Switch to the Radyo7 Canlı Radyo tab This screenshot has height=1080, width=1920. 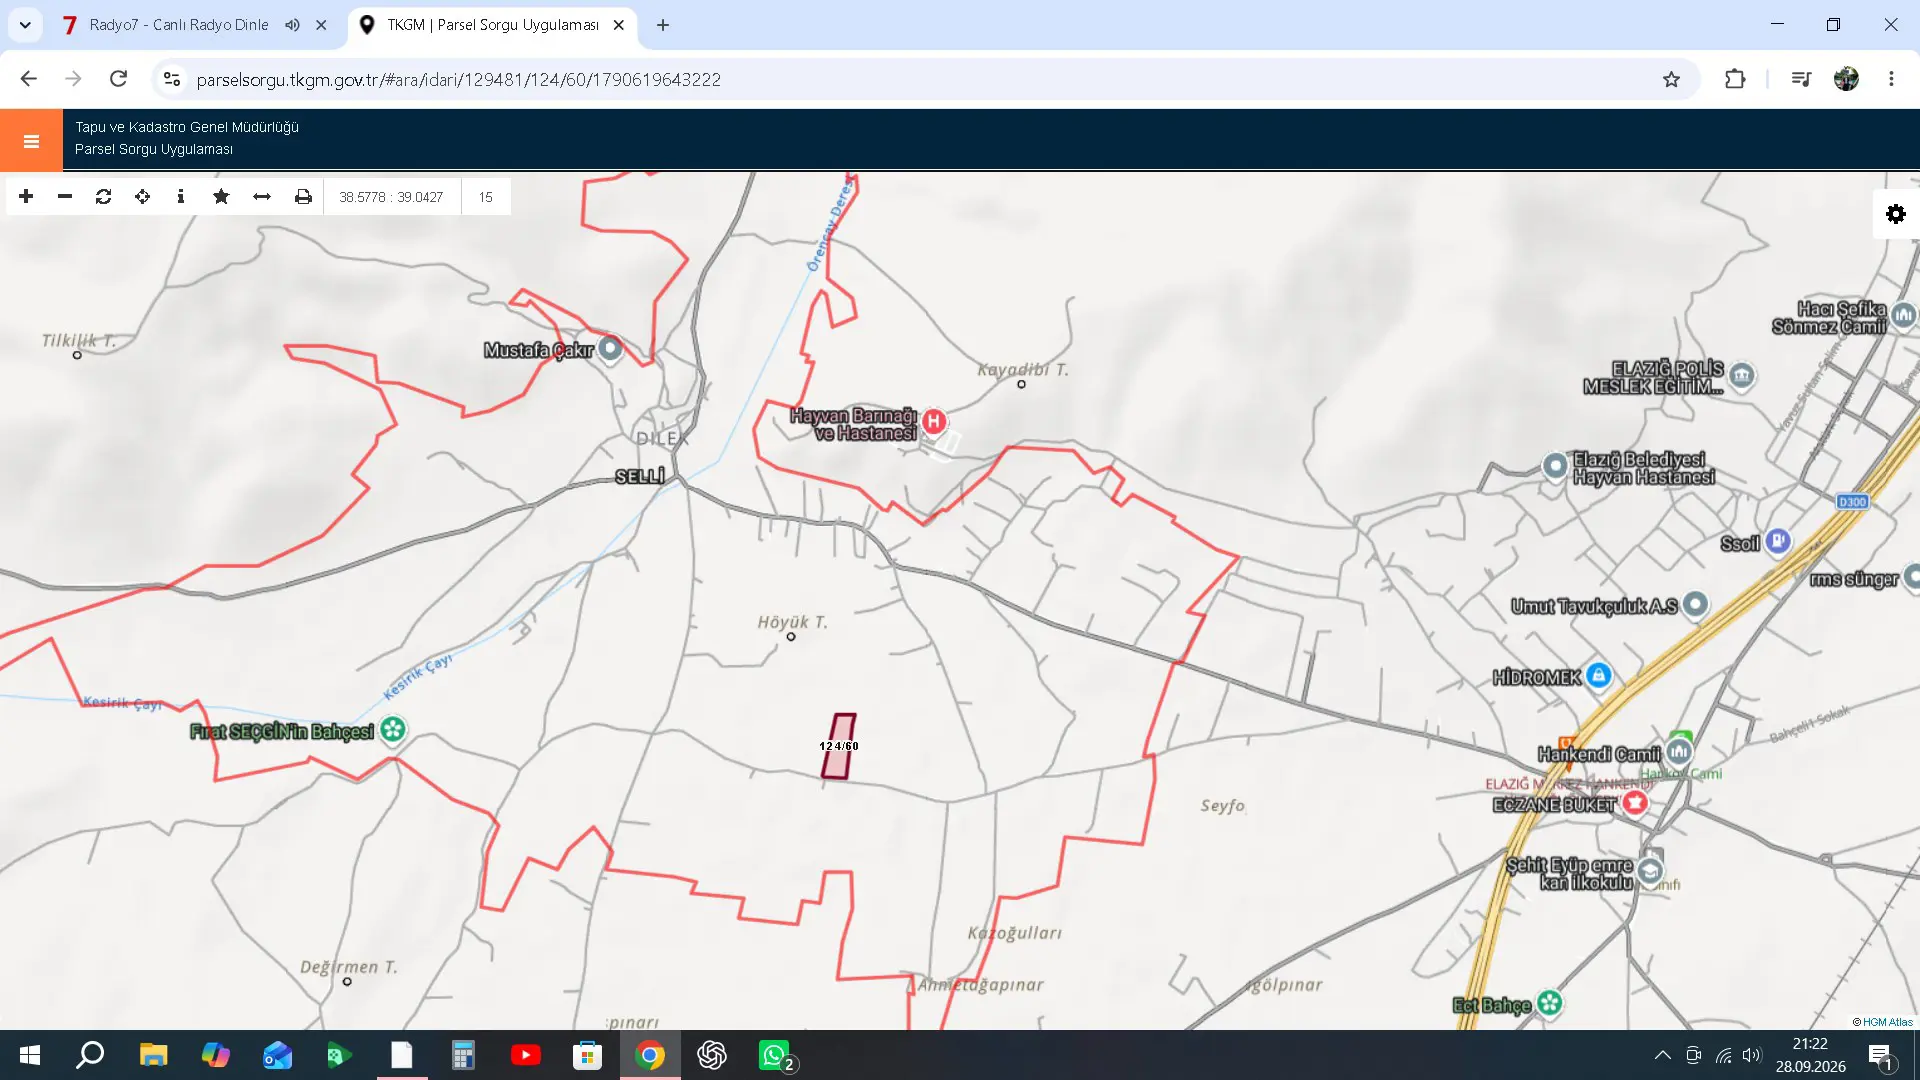pos(178,25)
